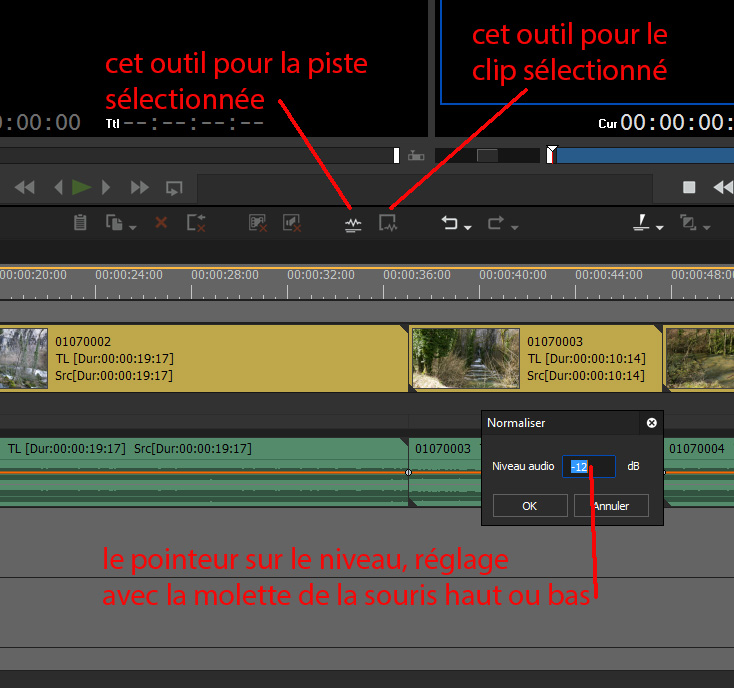Click audio keyframe point between clips
Viewport: 734px width, 688px height.
point(408,473)
